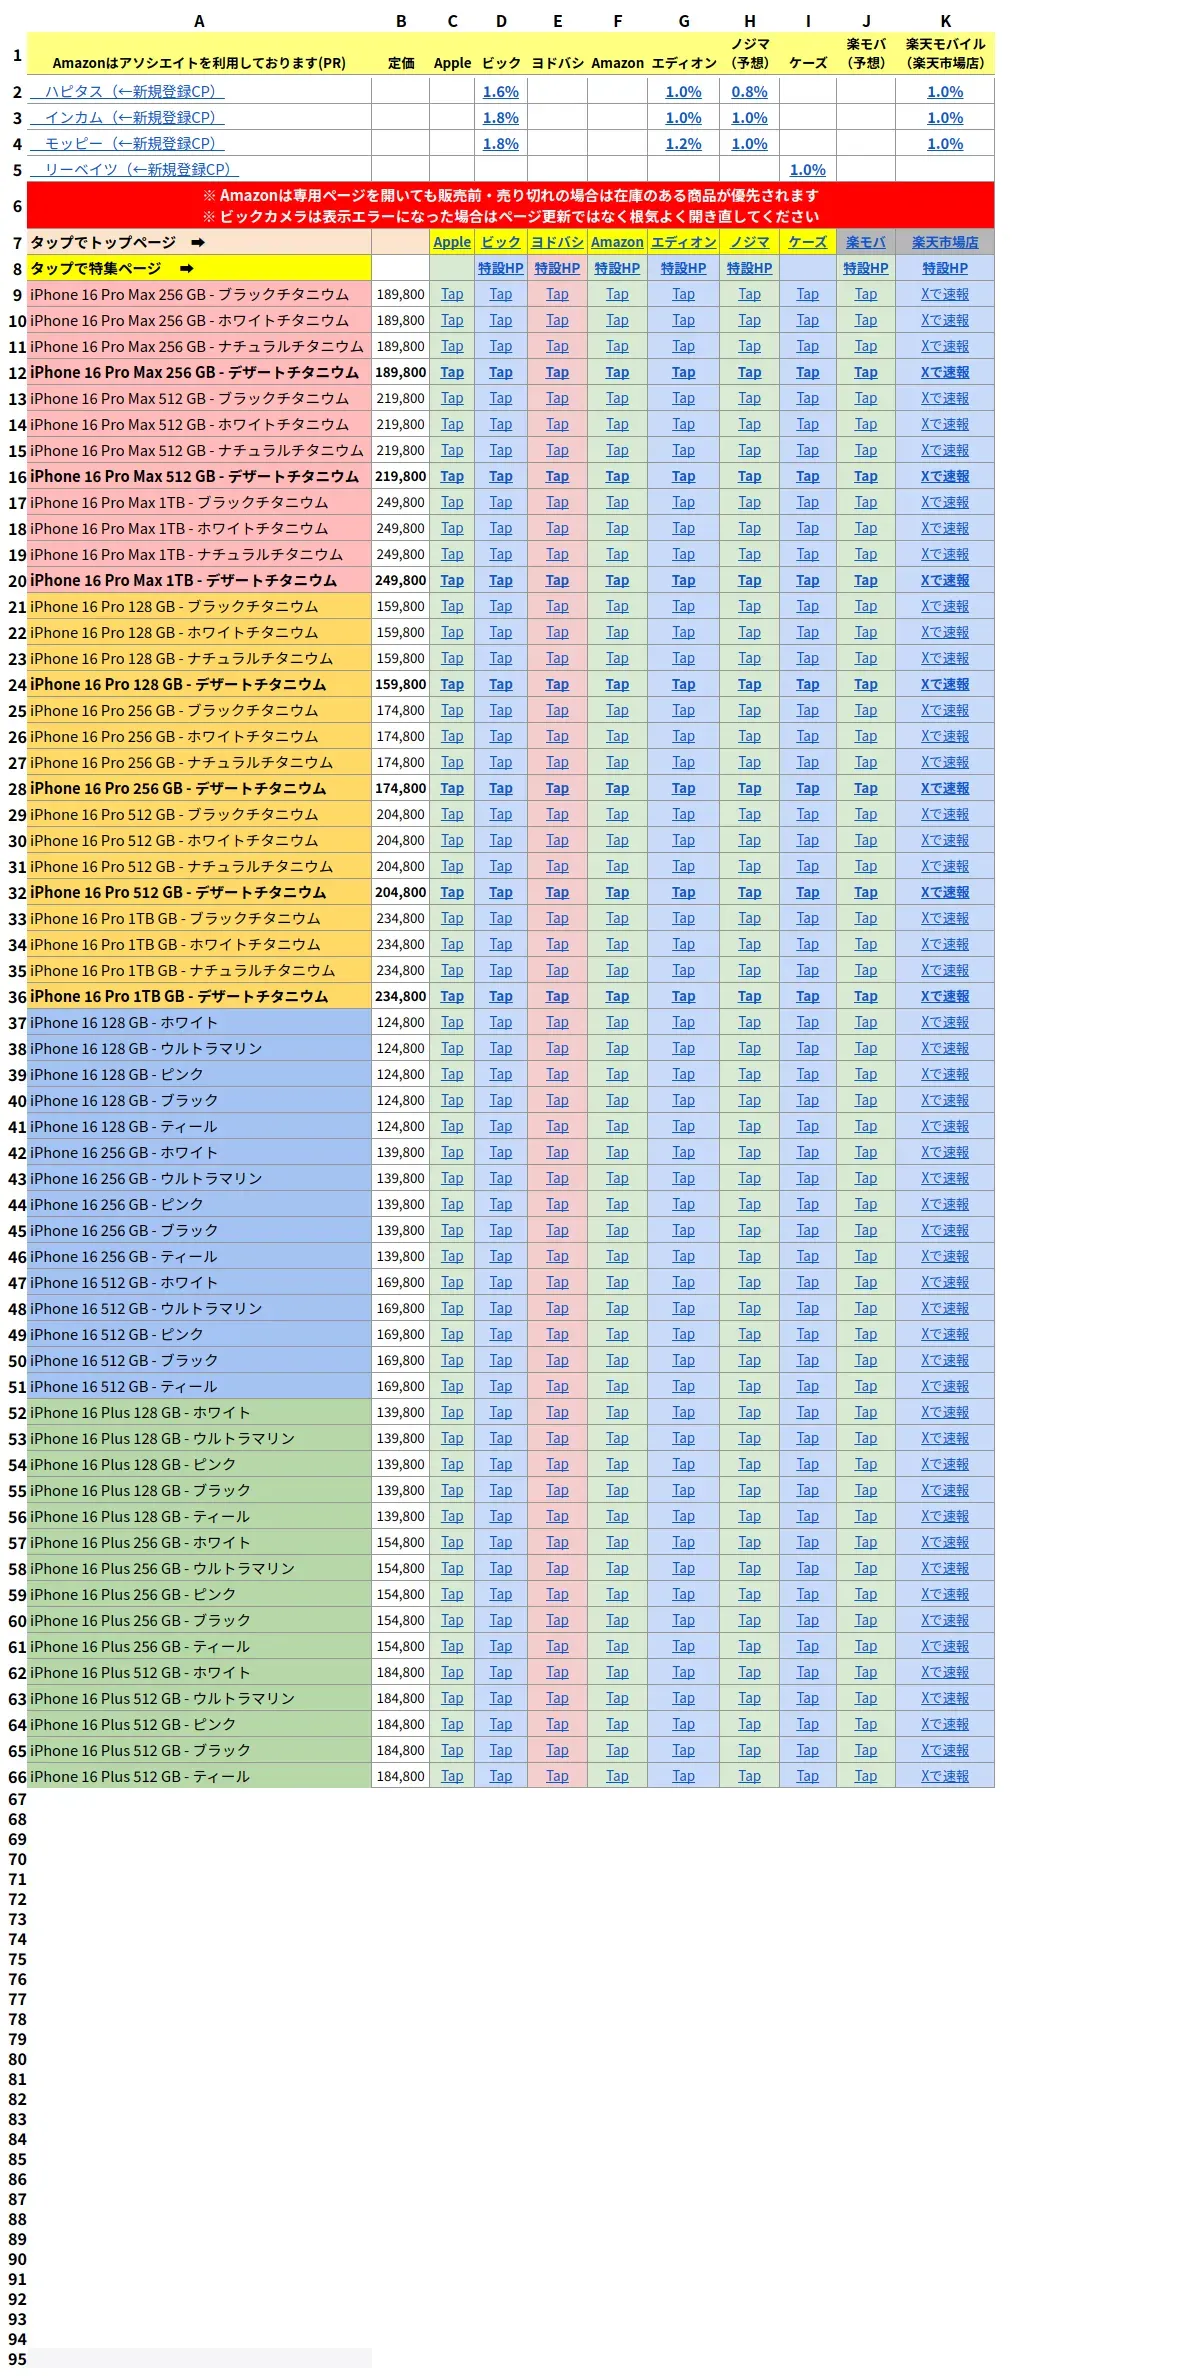
Task: Tap 楽モバ link for iPhone 16 128 GB ホワイト
Action: pyautogui.click(x=866, y=1022)
